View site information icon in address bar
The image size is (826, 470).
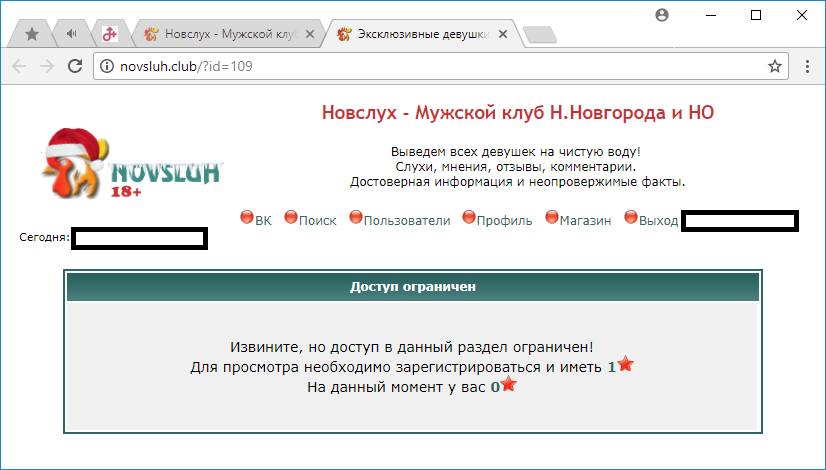point(106,66)
